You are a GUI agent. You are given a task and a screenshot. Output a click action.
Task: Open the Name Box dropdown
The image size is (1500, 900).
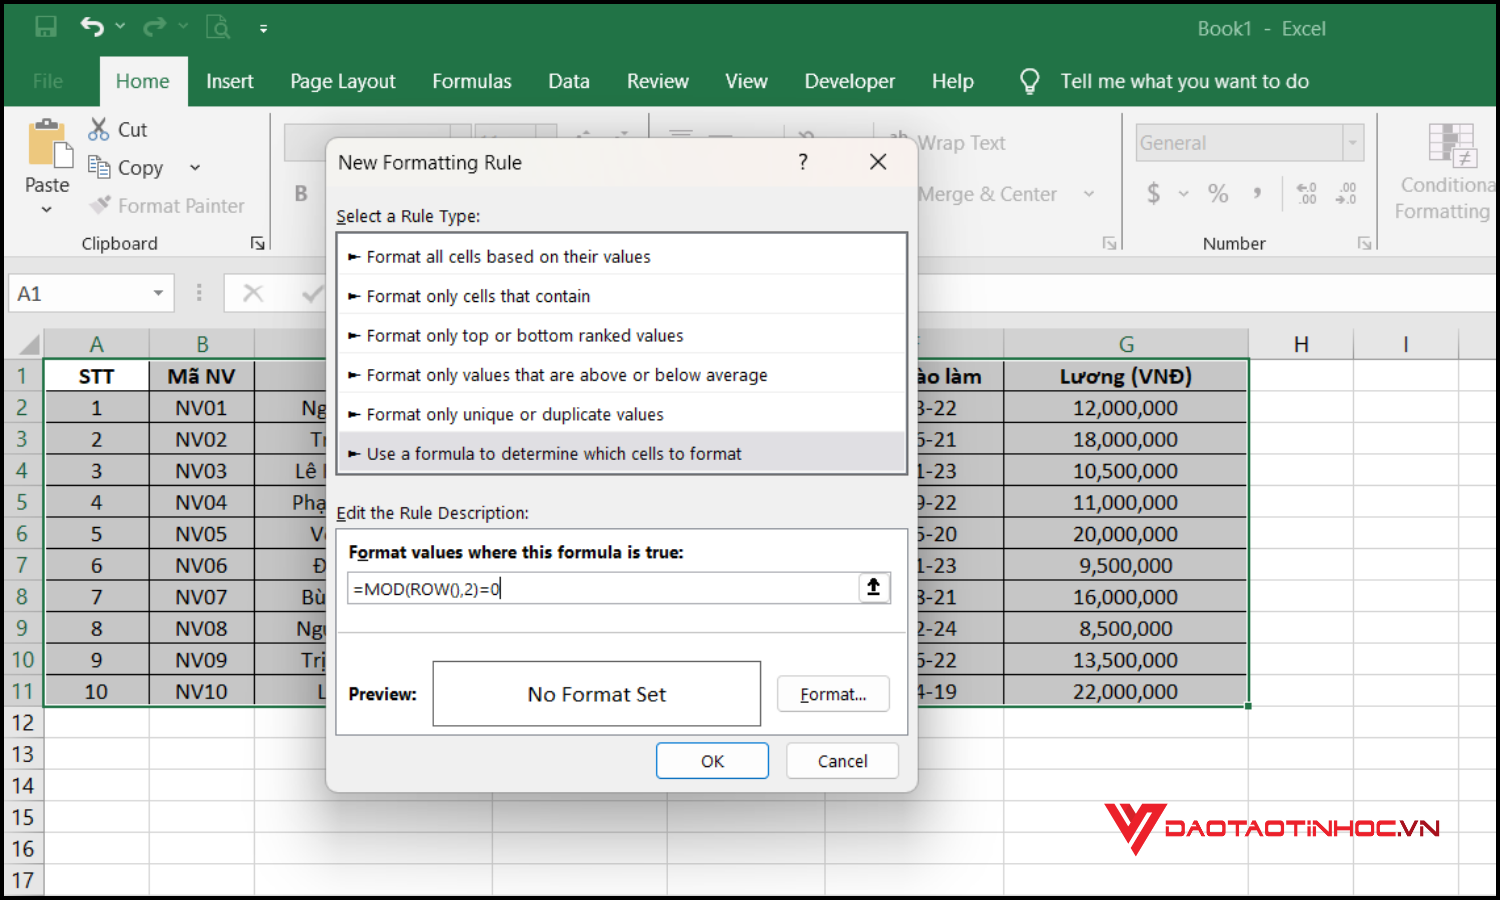coord(157,292)
